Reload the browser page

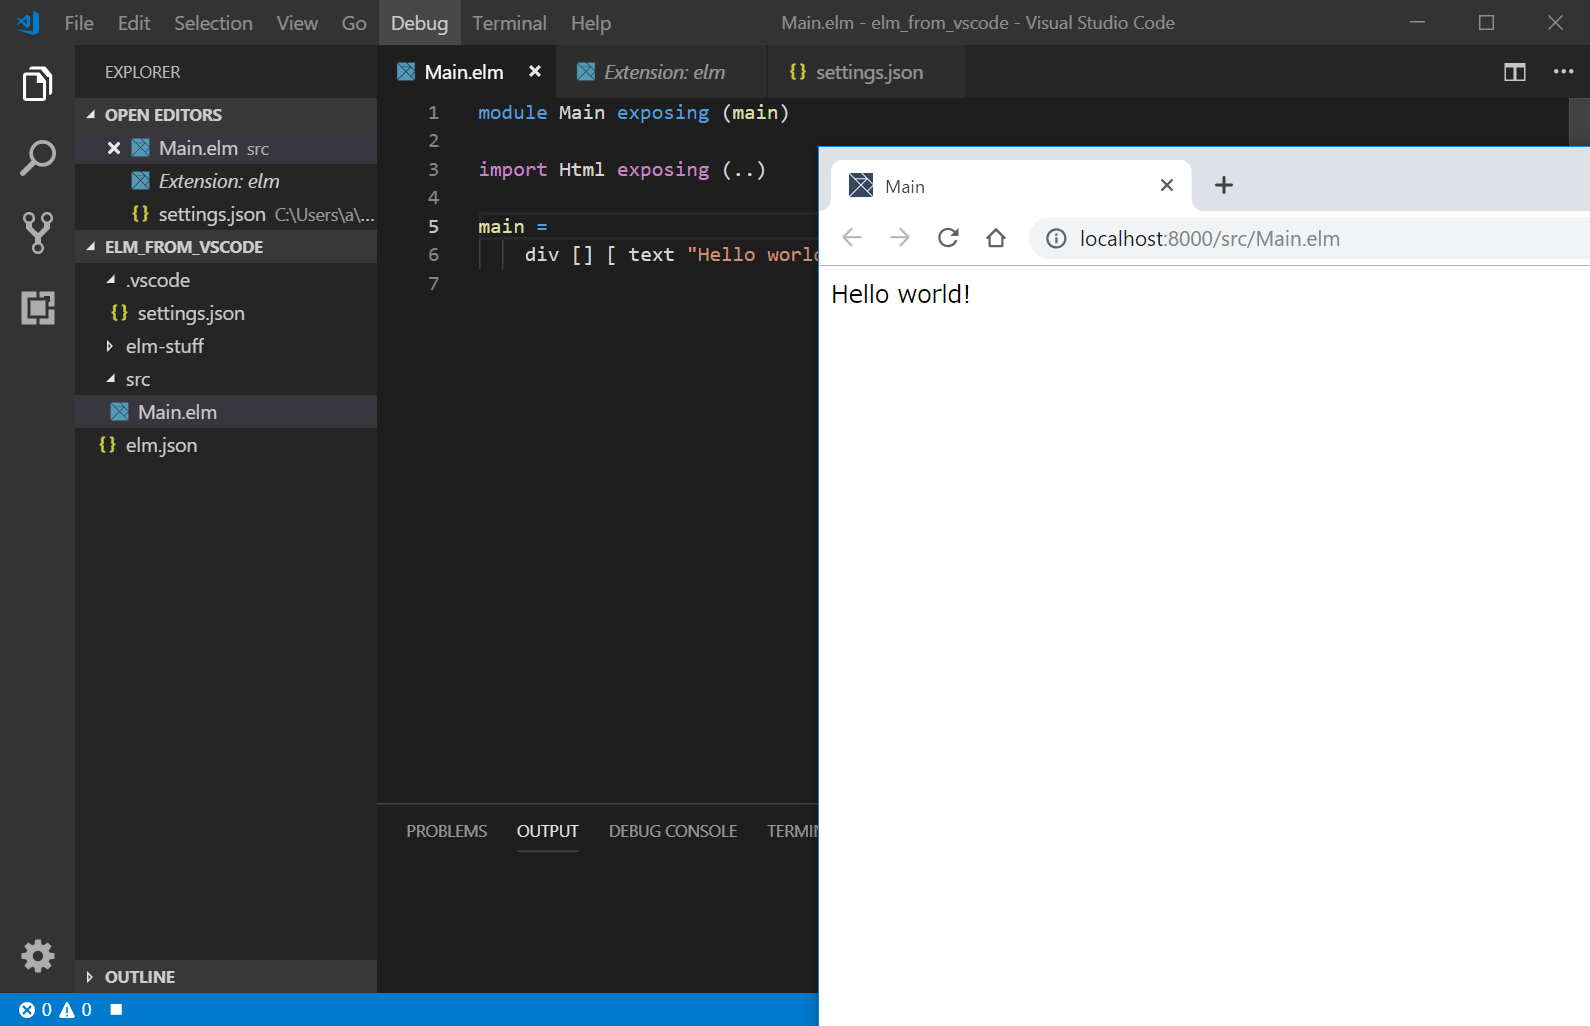coord(948,238)
